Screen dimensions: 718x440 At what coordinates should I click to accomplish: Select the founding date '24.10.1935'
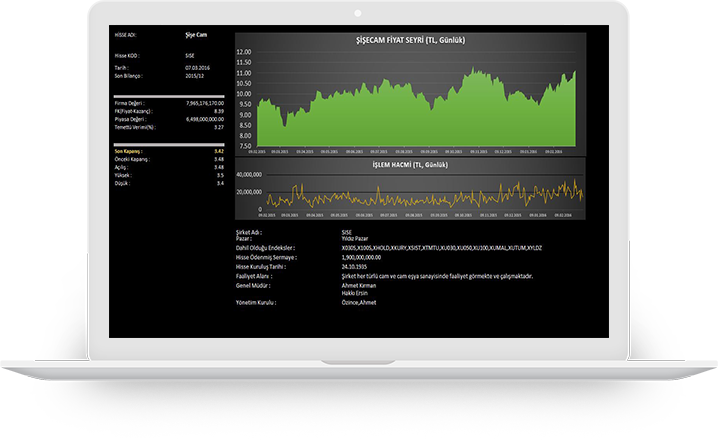coord(354,267)
